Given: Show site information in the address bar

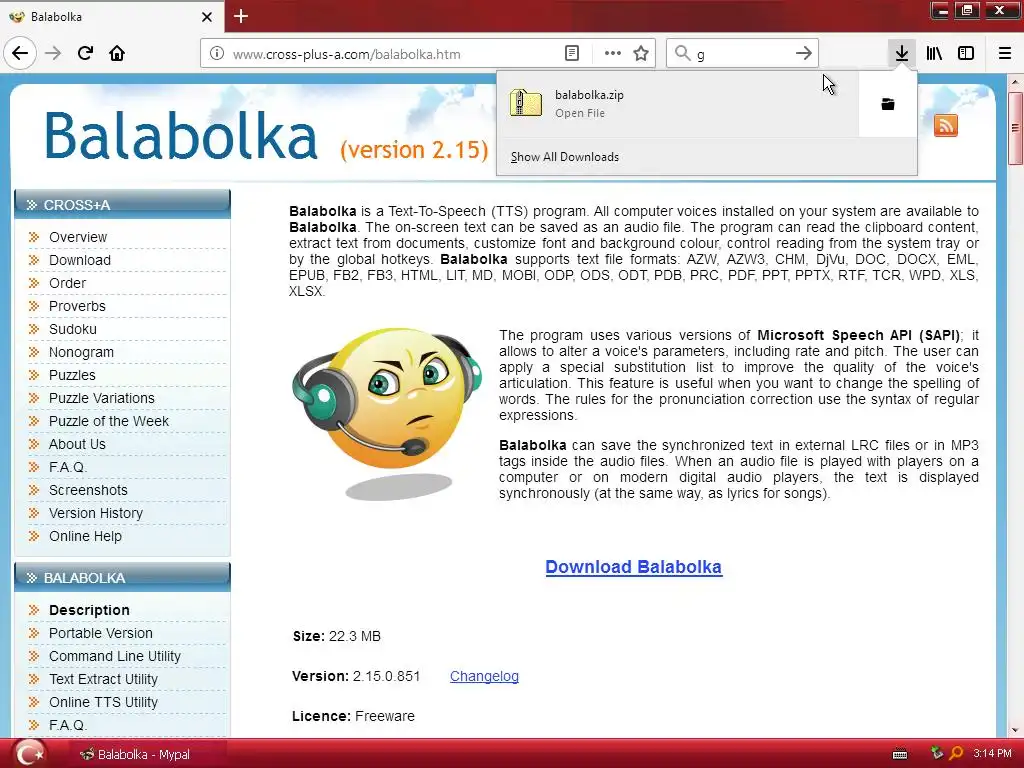Looking at the screenshot, I should coord(216,54).
